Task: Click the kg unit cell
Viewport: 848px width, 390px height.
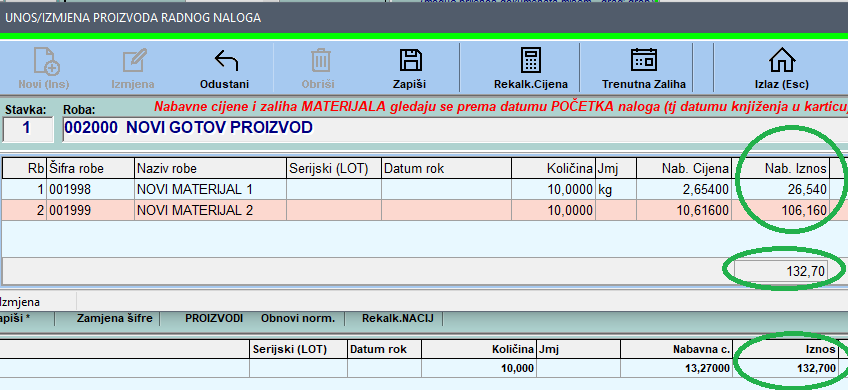Action: click(615, 189)
